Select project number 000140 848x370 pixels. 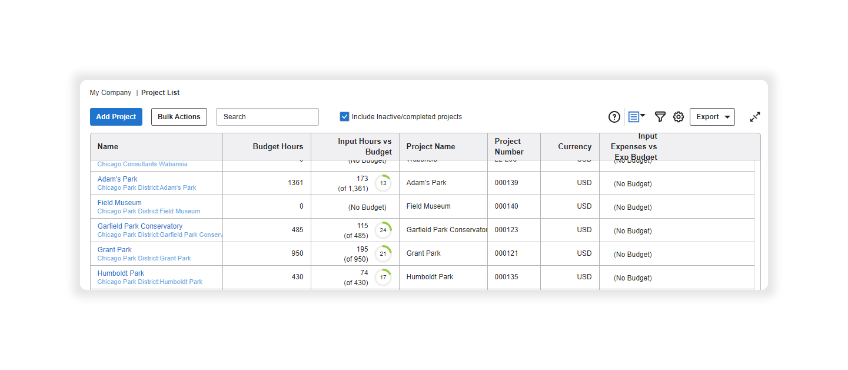point(506,206)
